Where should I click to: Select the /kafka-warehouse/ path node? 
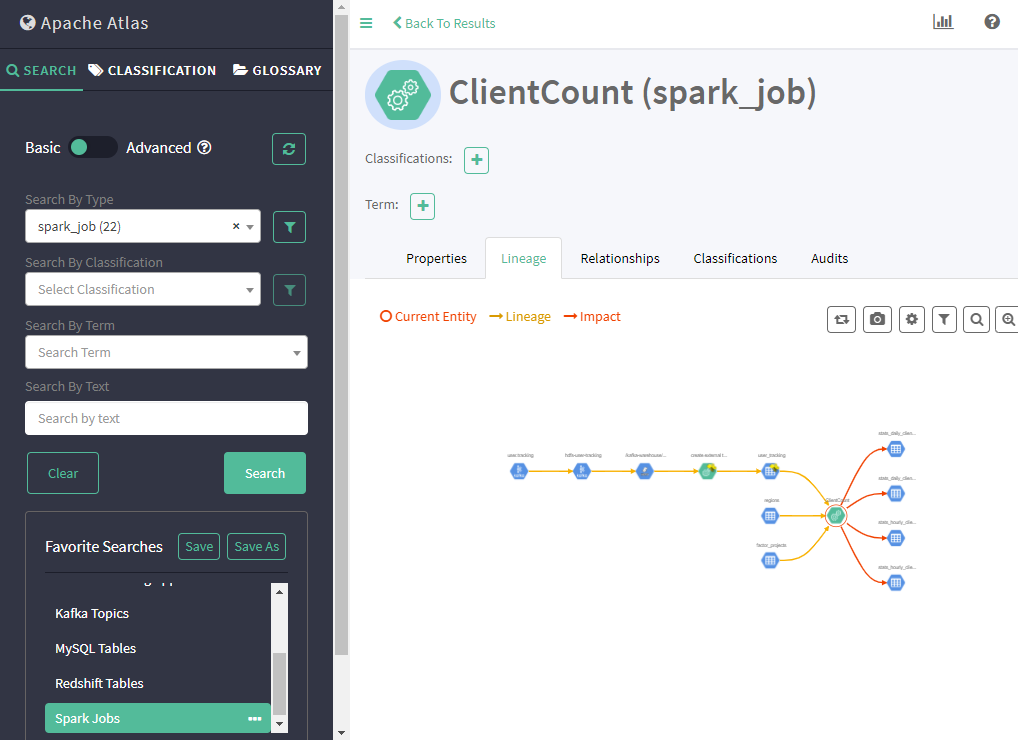pyautogui.click(x=645, y=471)
